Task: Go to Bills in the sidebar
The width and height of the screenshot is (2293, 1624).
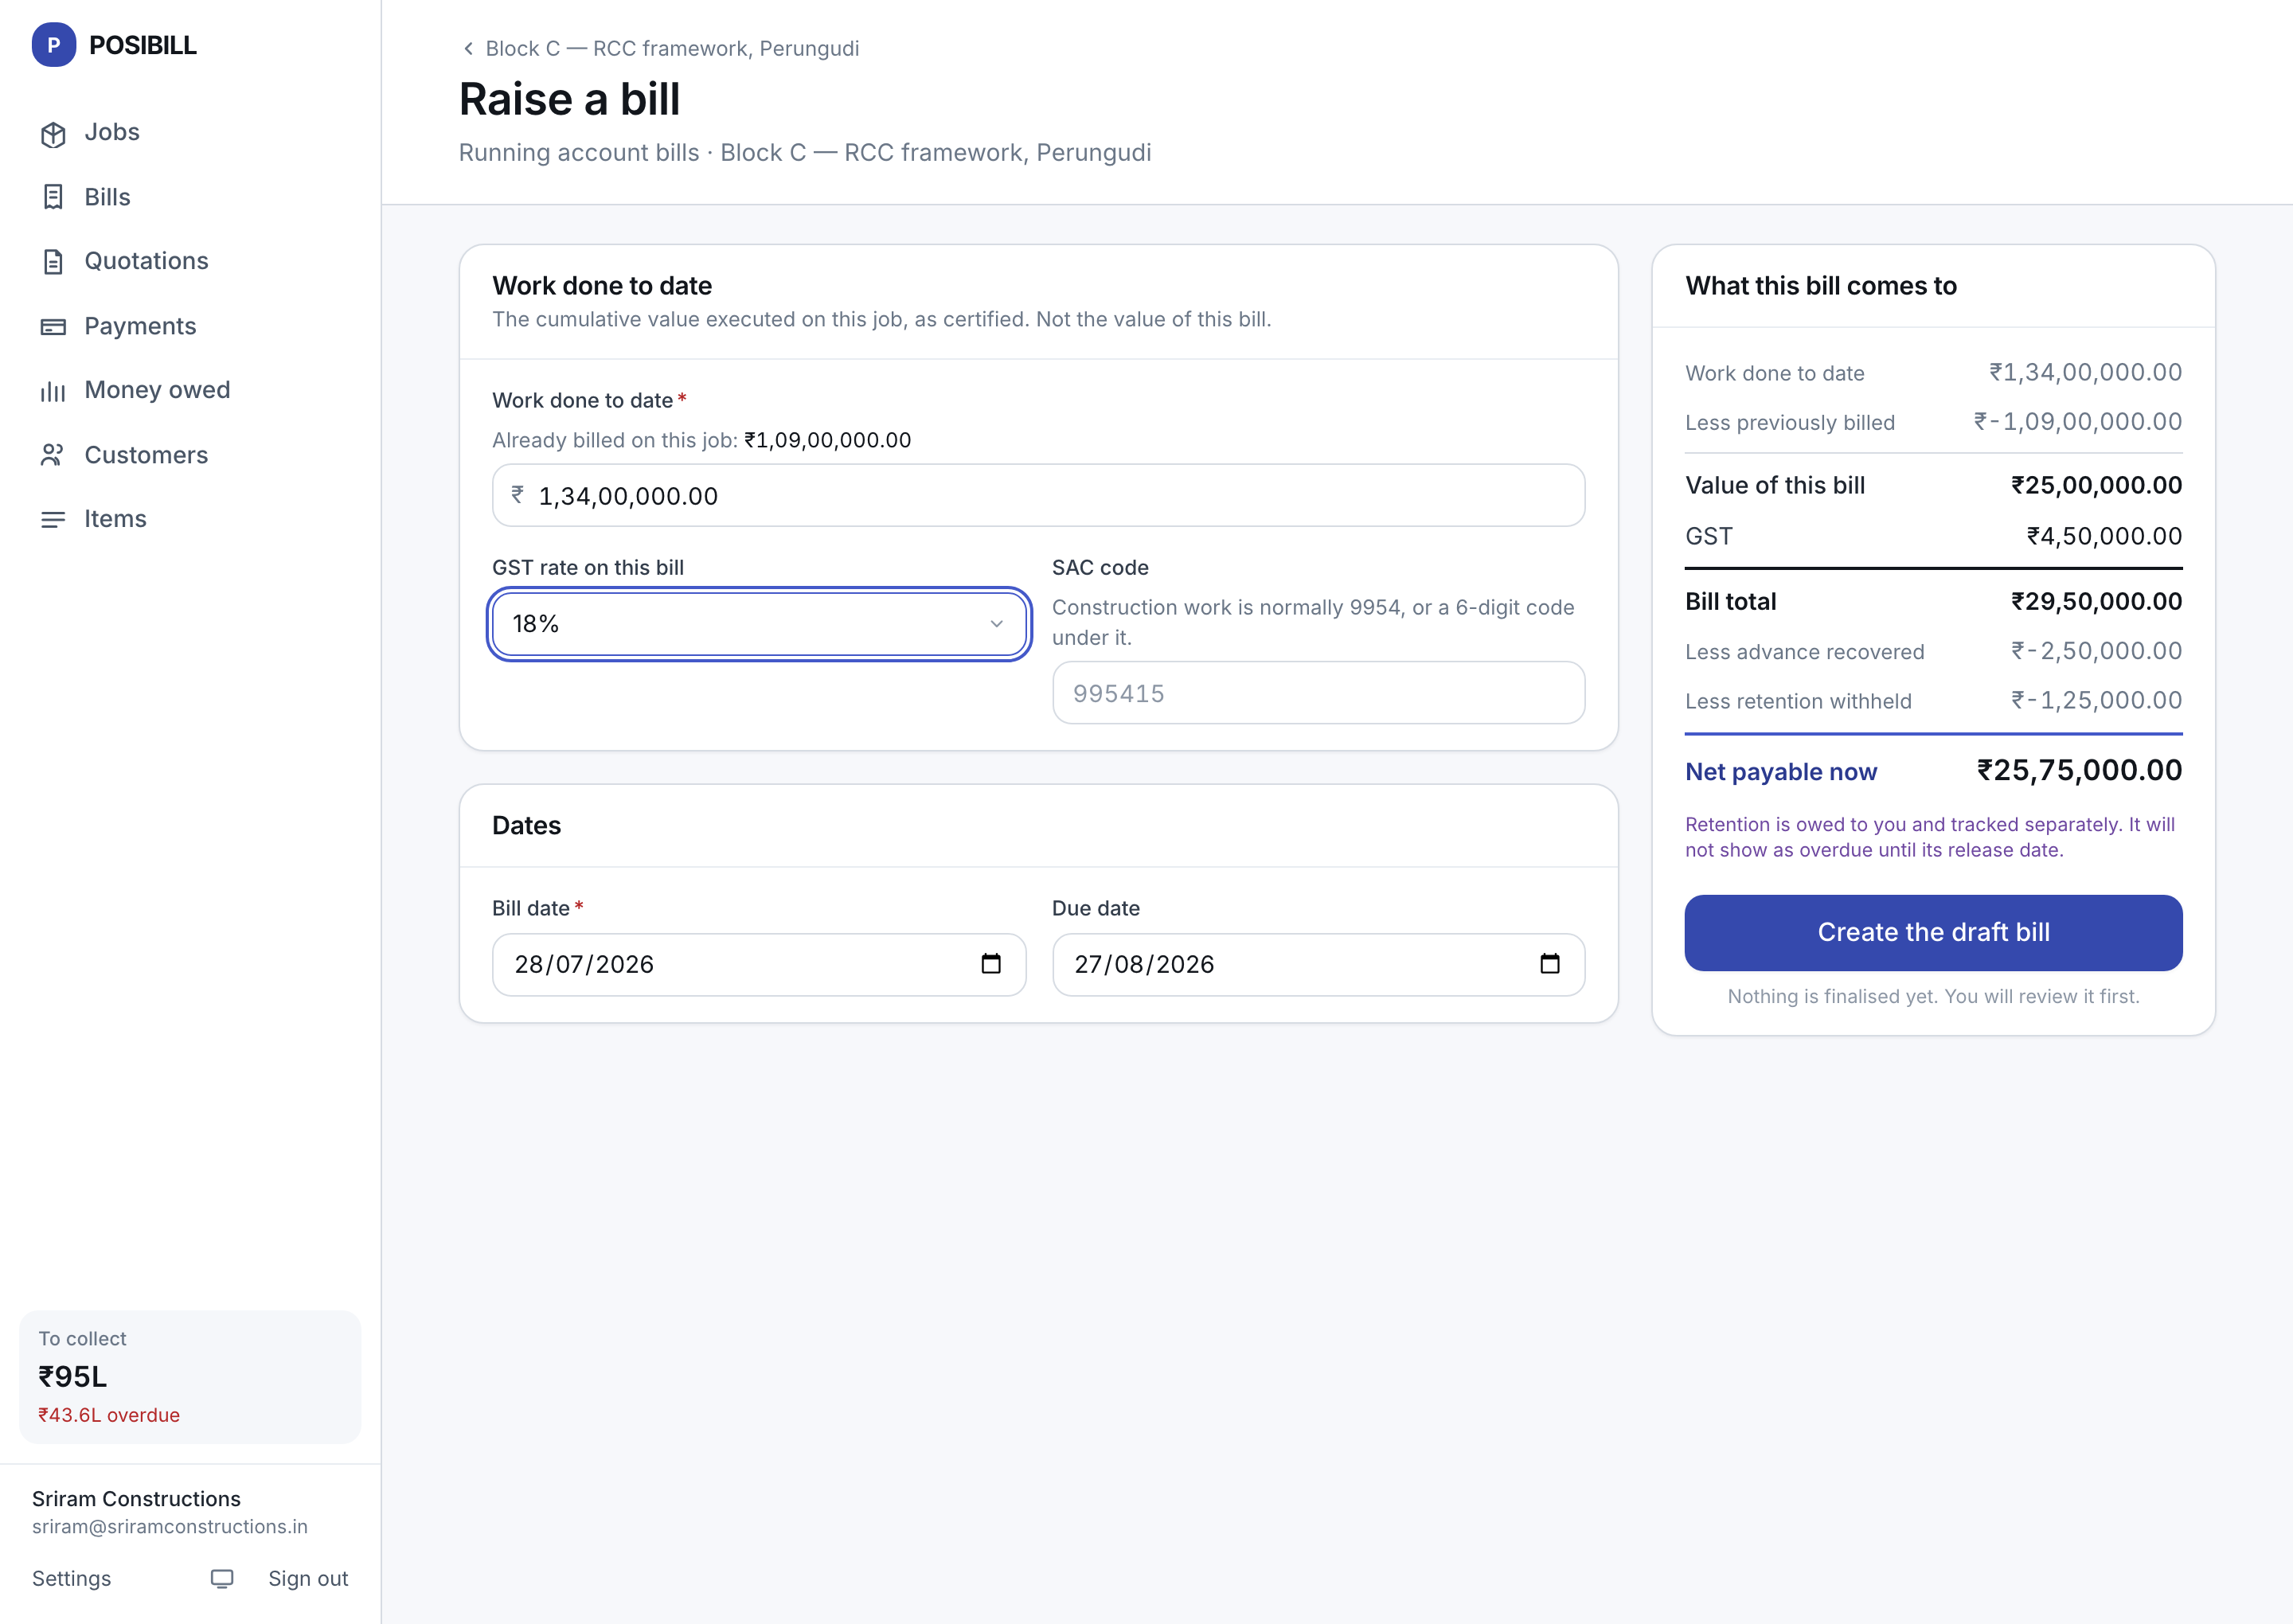Action: [x=190, y=197]
